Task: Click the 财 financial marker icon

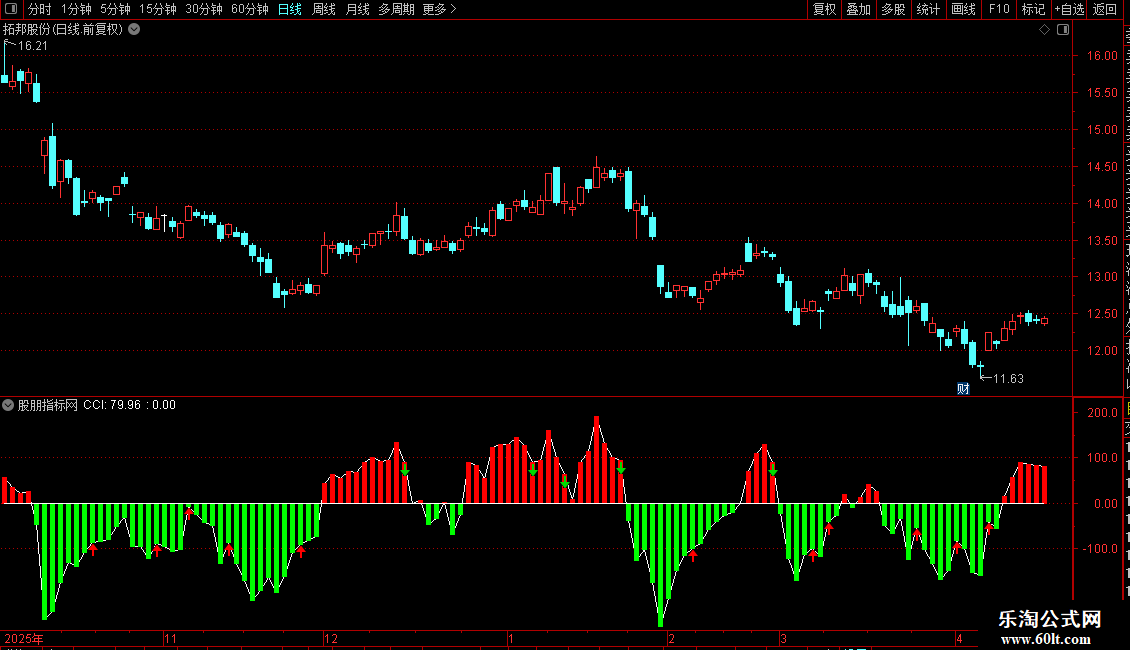Action: point(963,389)
